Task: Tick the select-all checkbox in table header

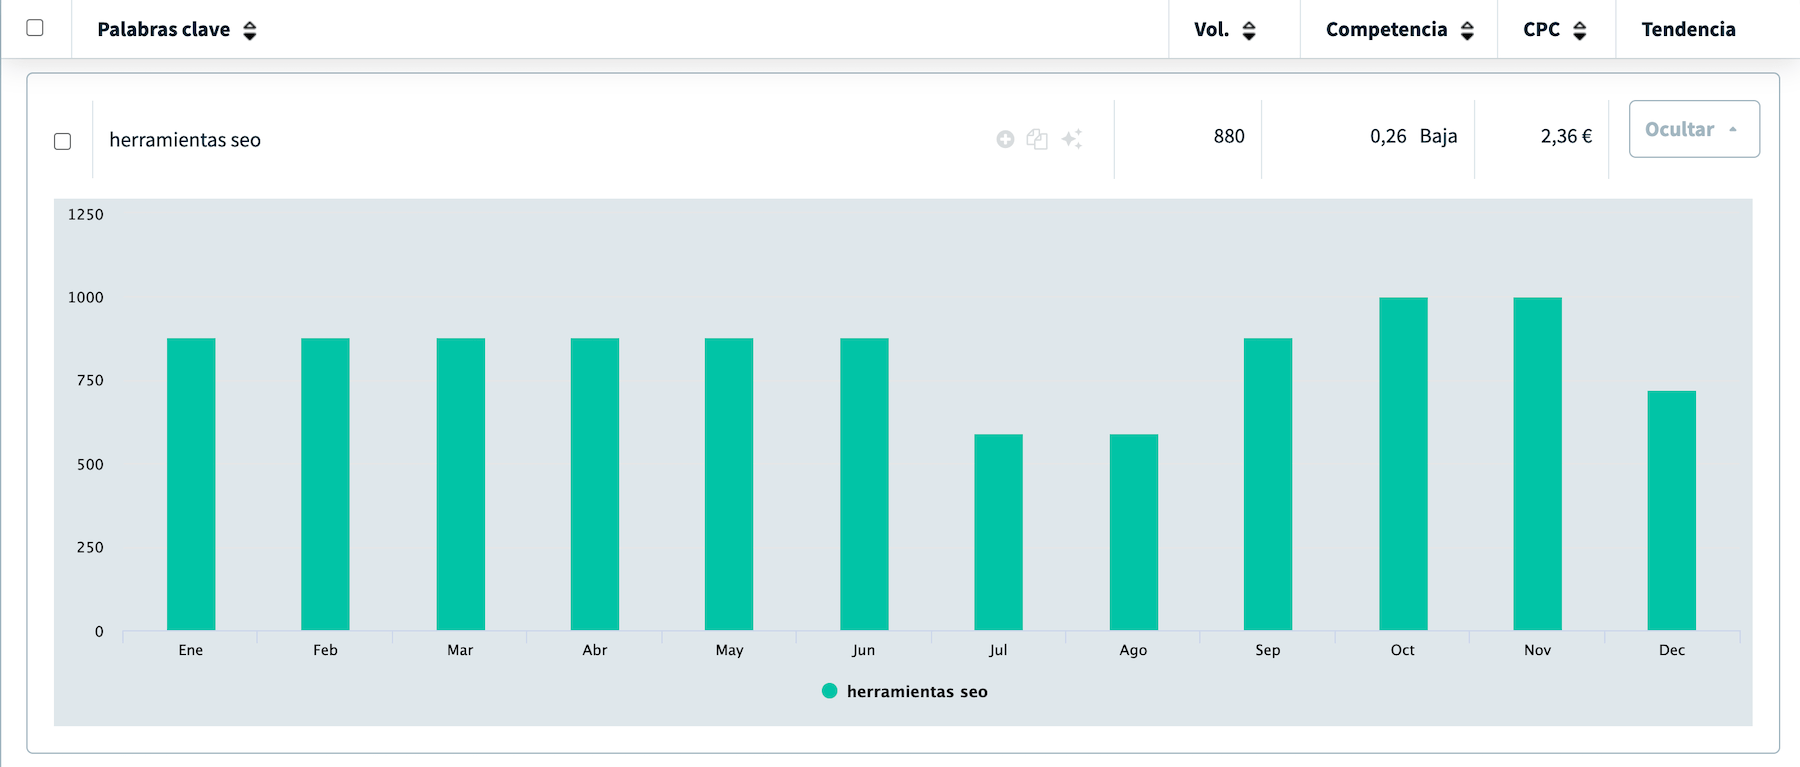Action: (x=35, y=28)
